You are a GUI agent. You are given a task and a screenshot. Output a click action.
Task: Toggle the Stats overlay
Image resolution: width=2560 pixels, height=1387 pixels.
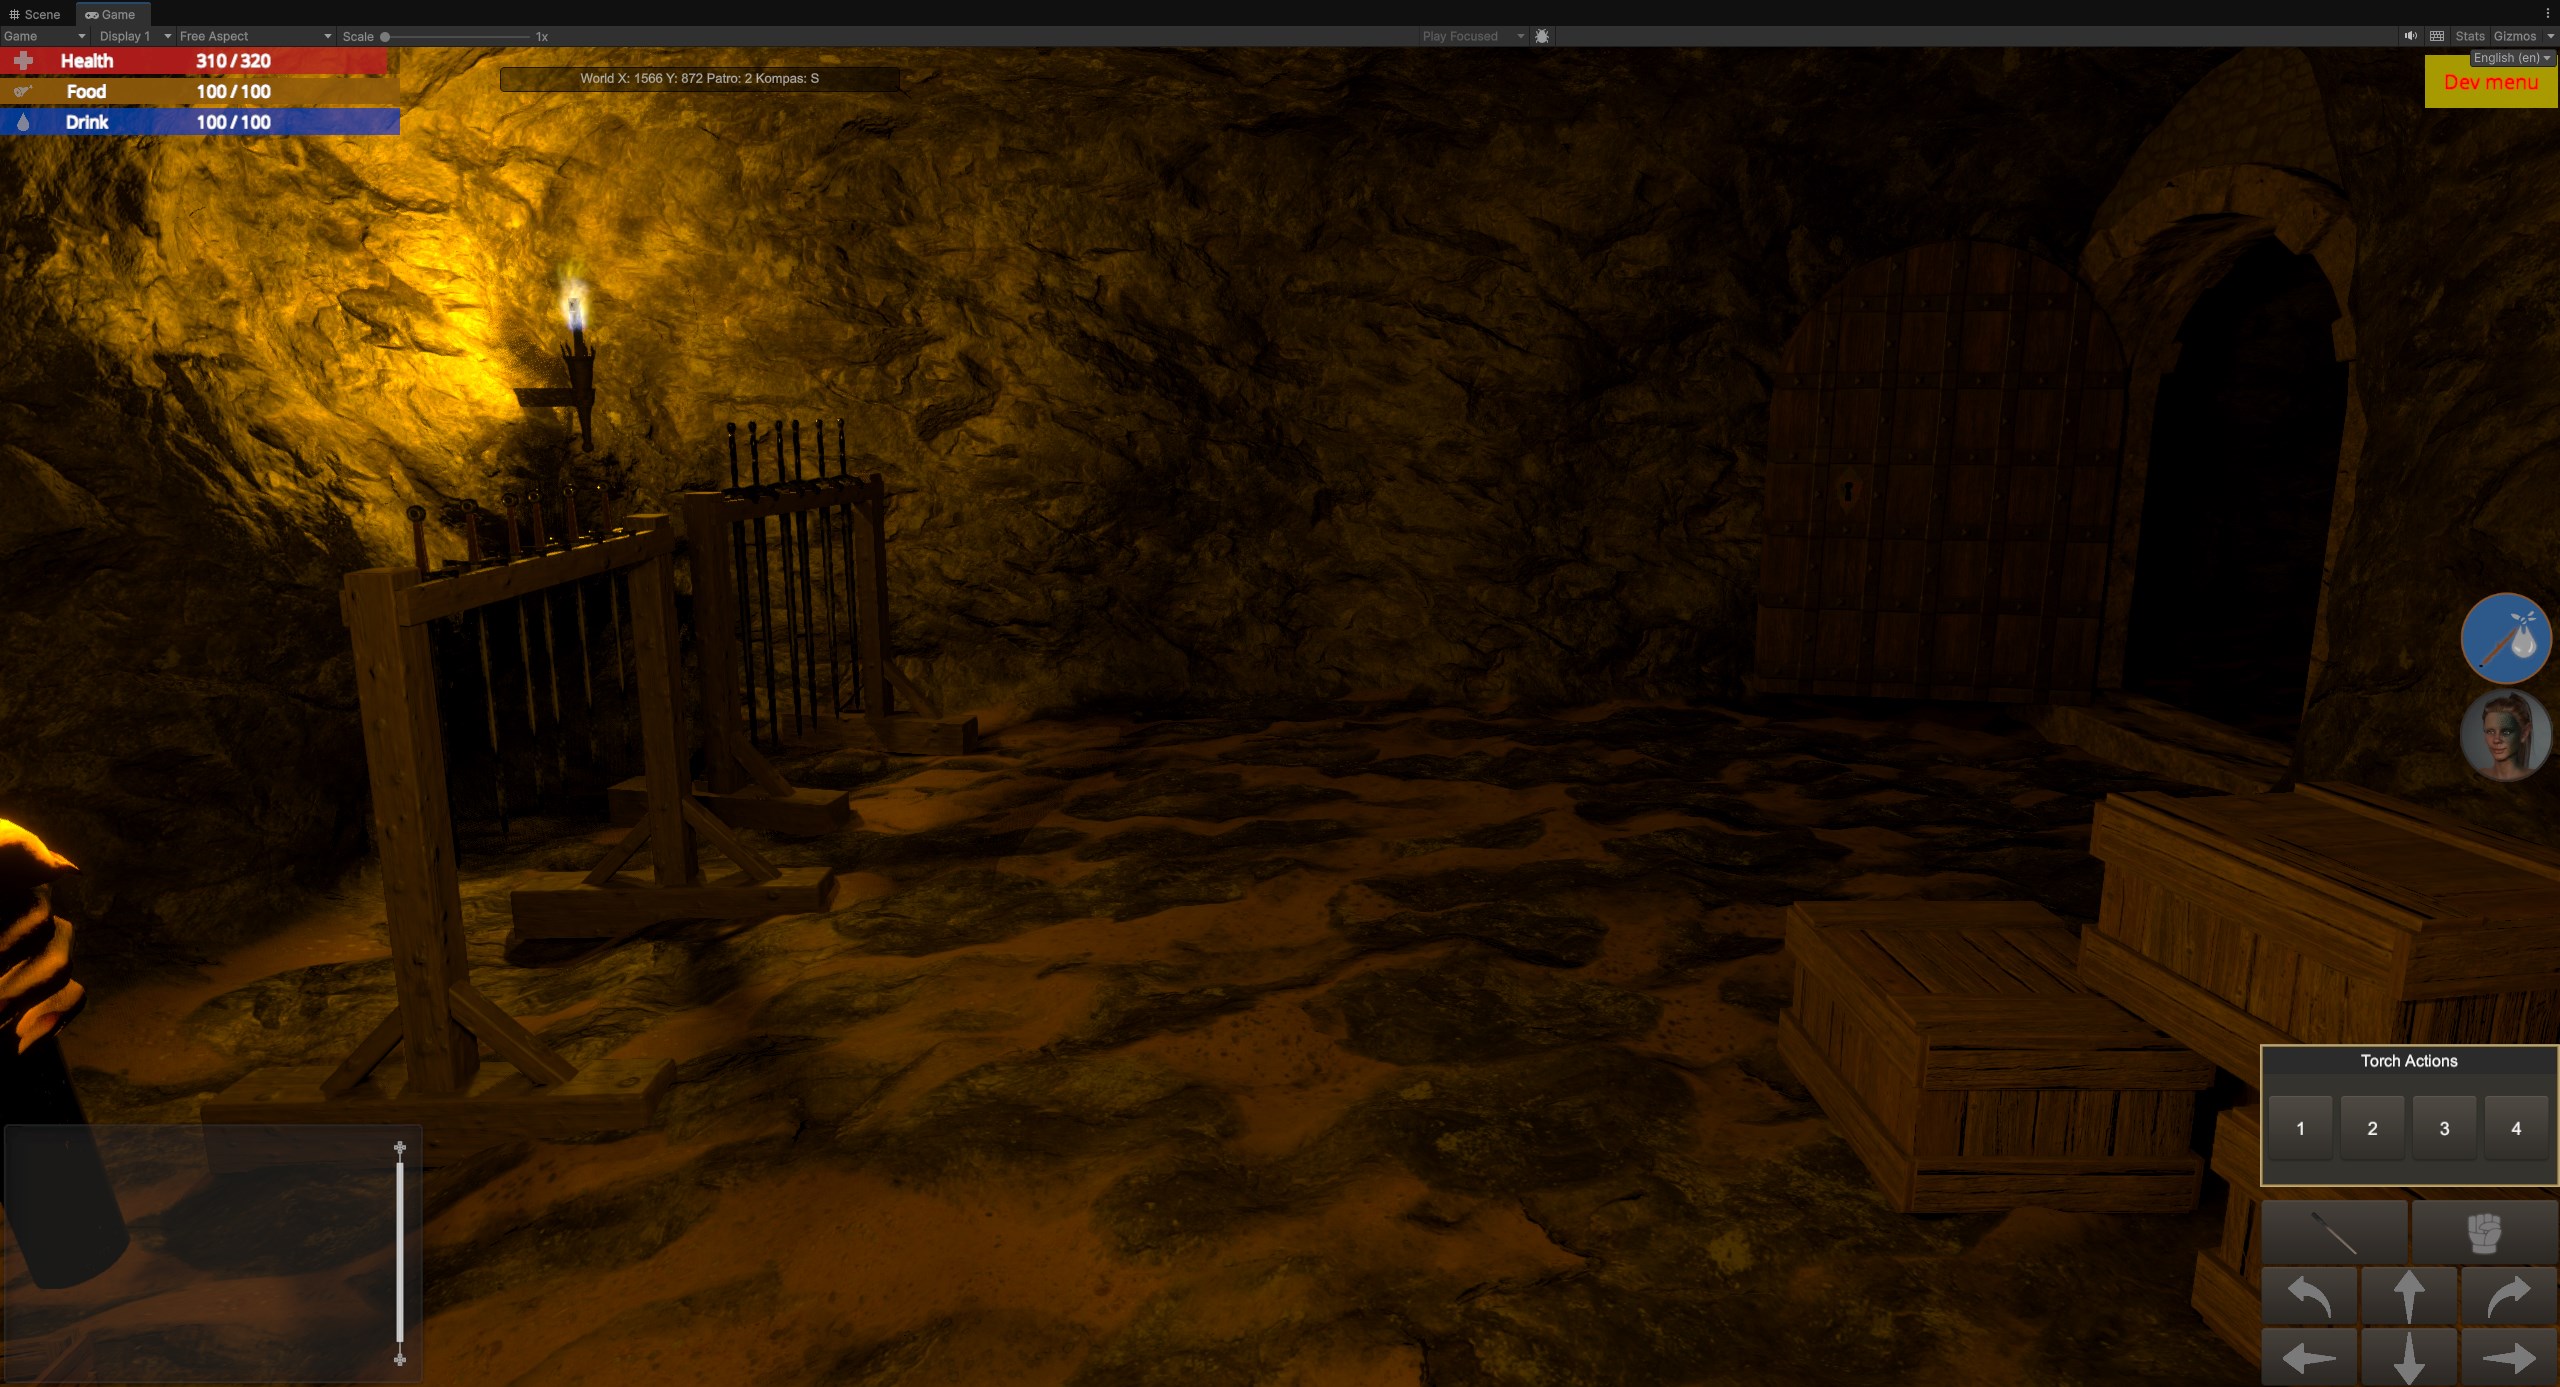pyautogui.click(x=2469, y=36)
